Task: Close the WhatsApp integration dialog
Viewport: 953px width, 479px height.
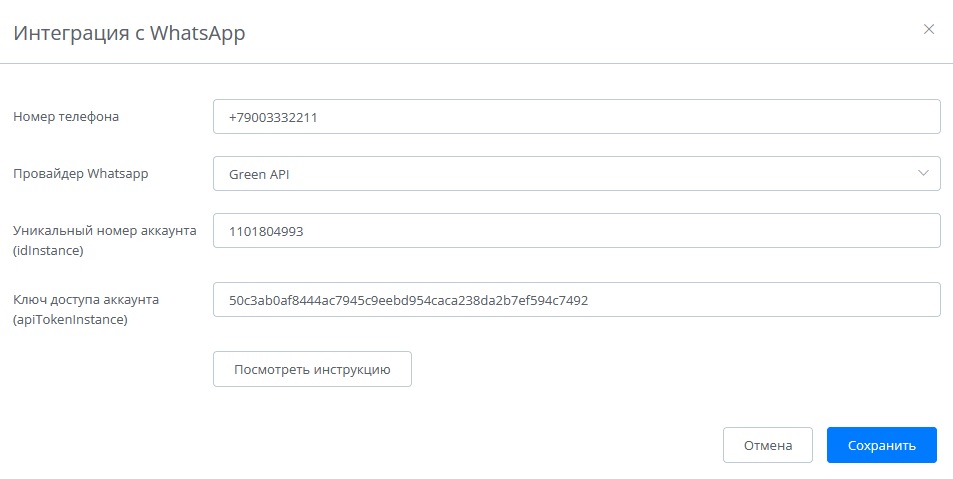Action: click(929, 30)
